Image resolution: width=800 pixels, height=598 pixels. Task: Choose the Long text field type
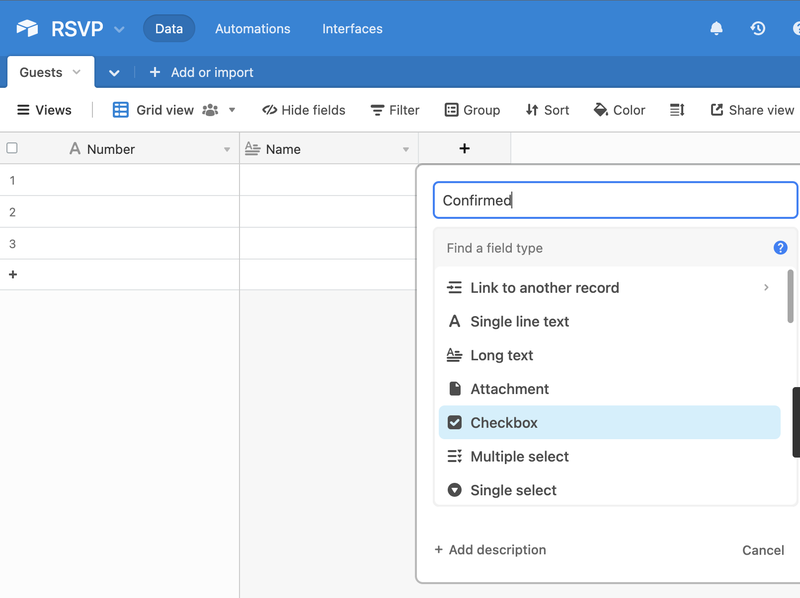tap(609, 355)
